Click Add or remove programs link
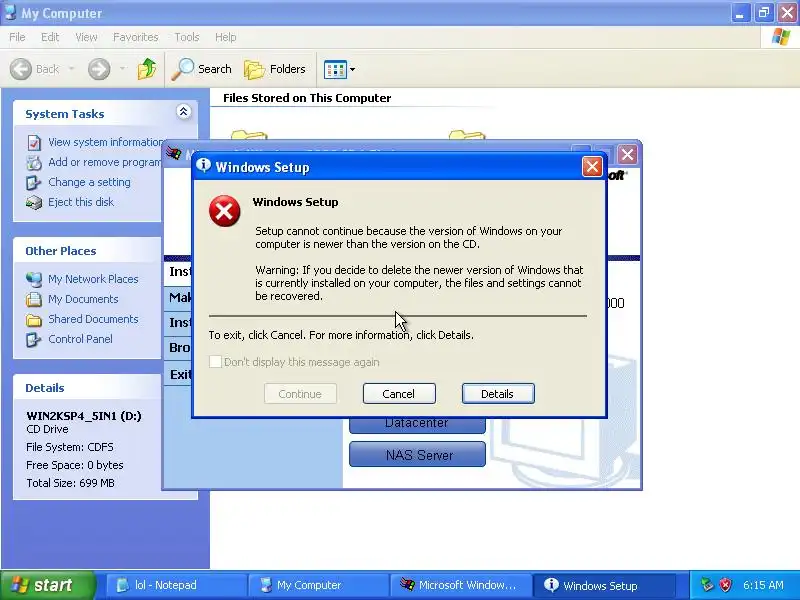Screen dimensions: 800x600 [105, 162]
